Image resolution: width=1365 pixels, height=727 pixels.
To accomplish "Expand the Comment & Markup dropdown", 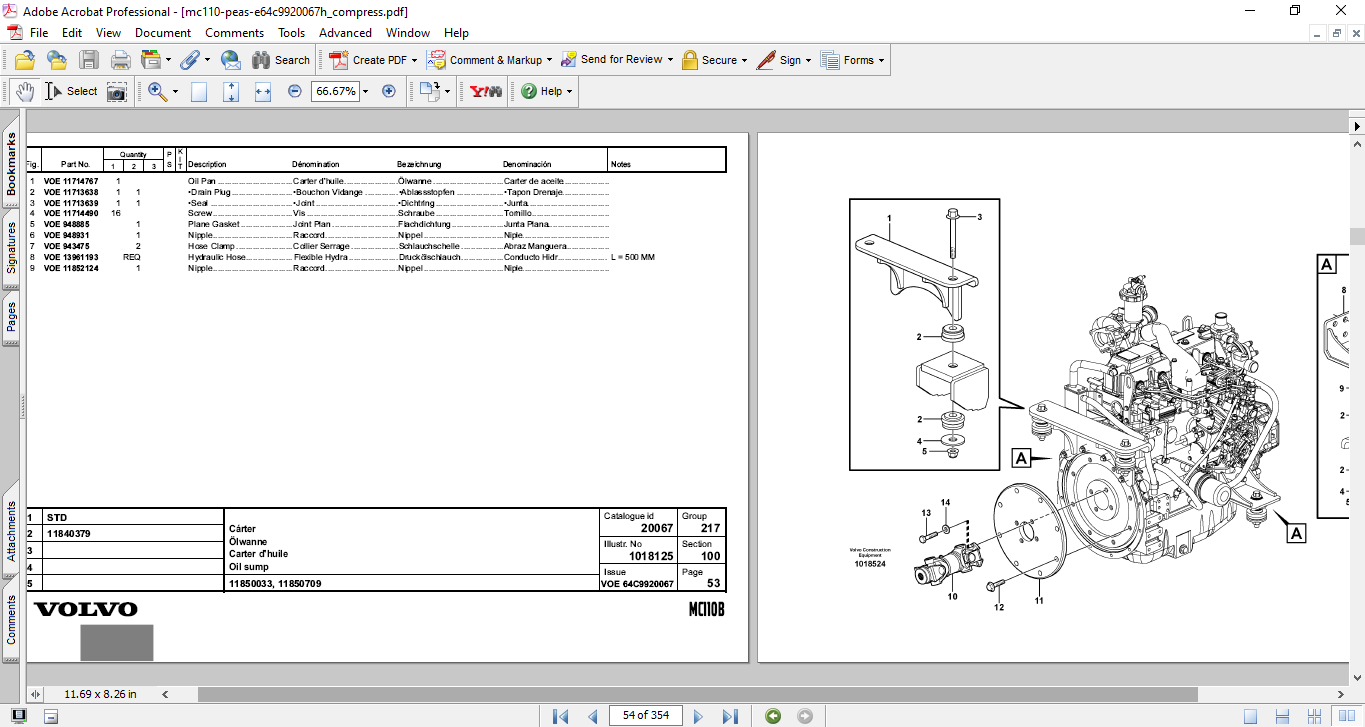I will pos(550,60).
